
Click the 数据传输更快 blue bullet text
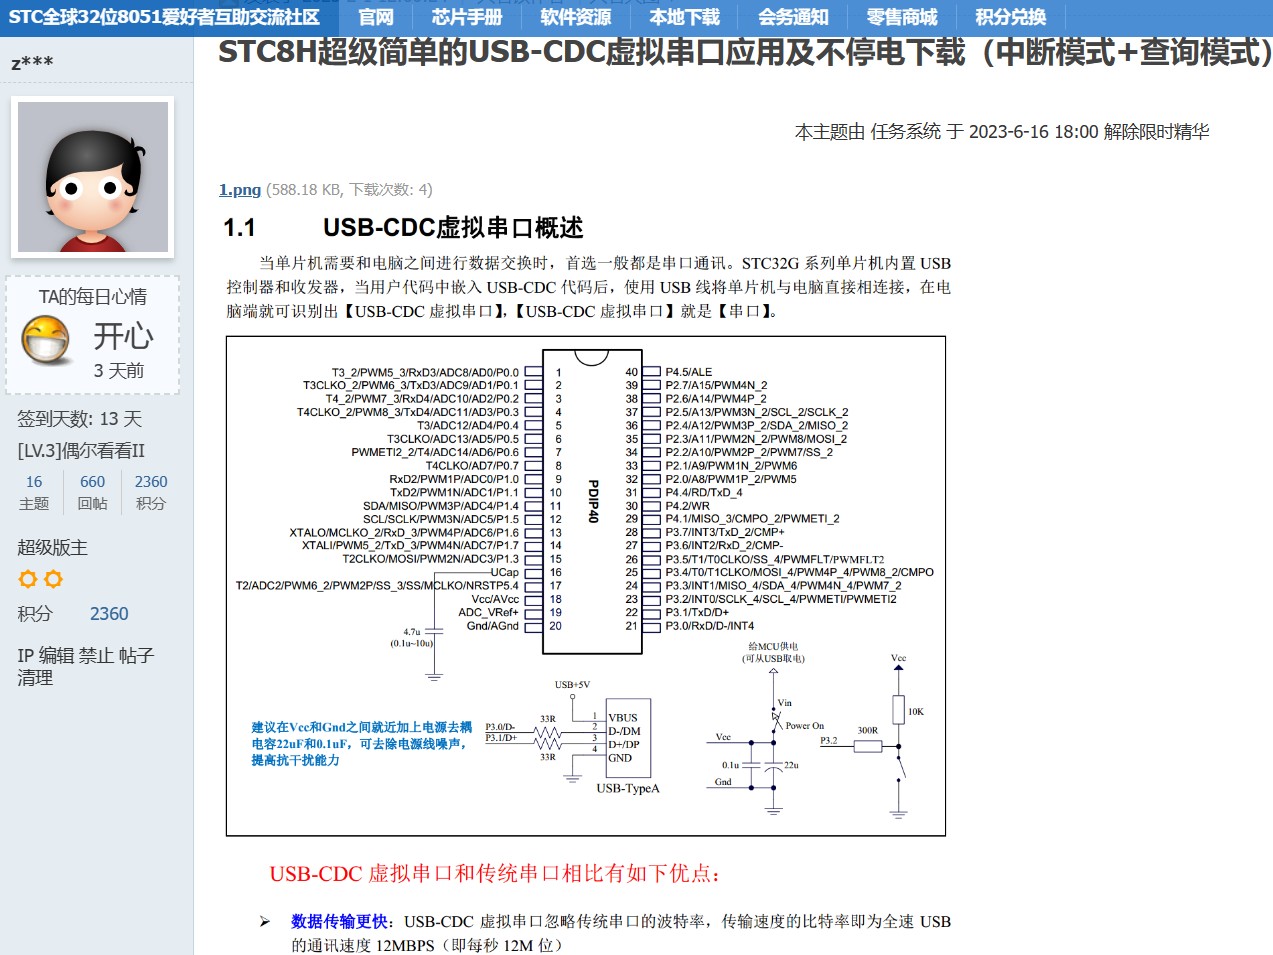(339, 921)
